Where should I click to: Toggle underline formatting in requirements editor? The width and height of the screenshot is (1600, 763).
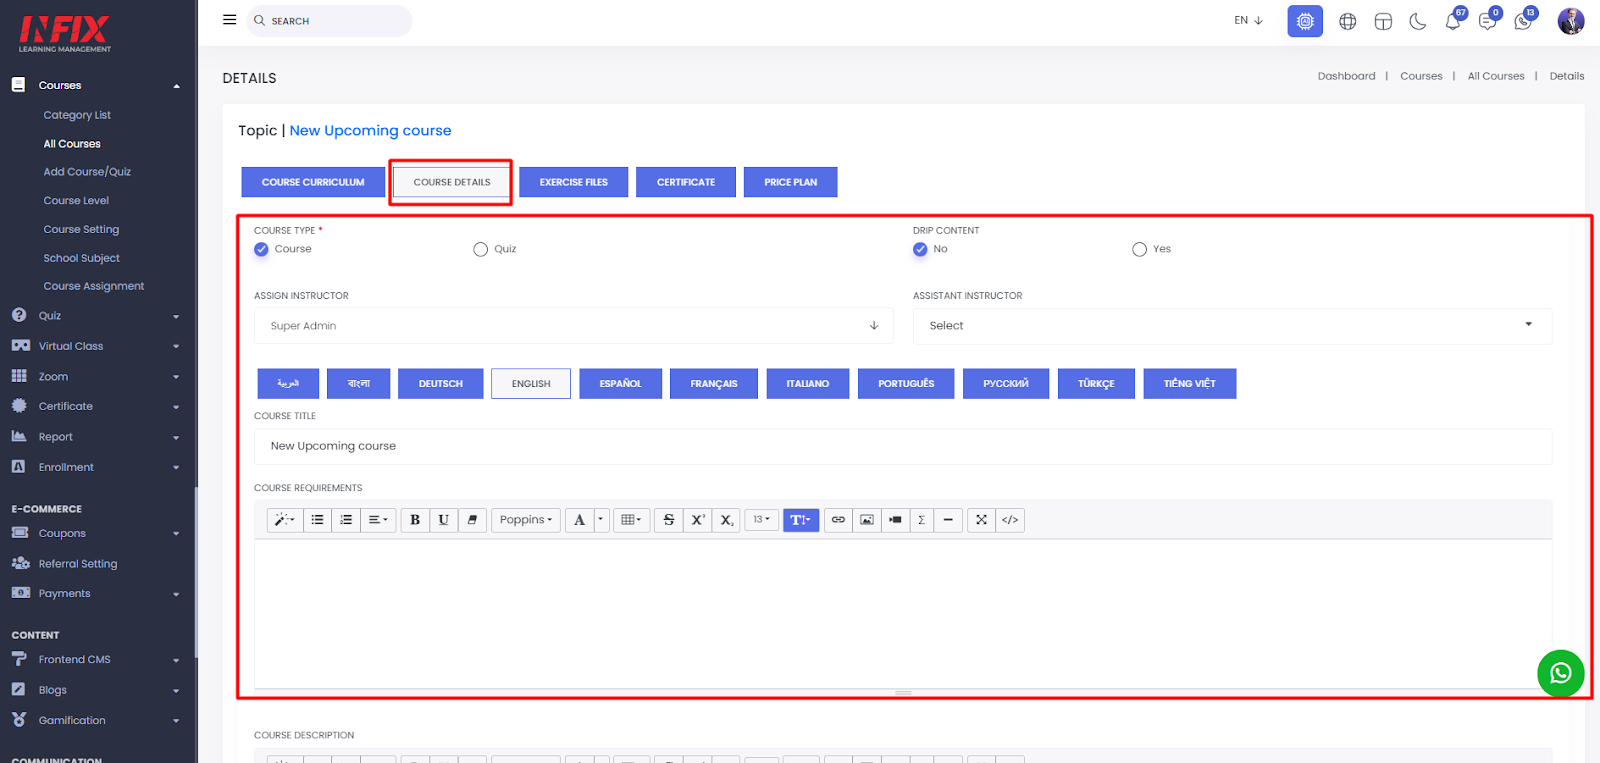[444, 520]
